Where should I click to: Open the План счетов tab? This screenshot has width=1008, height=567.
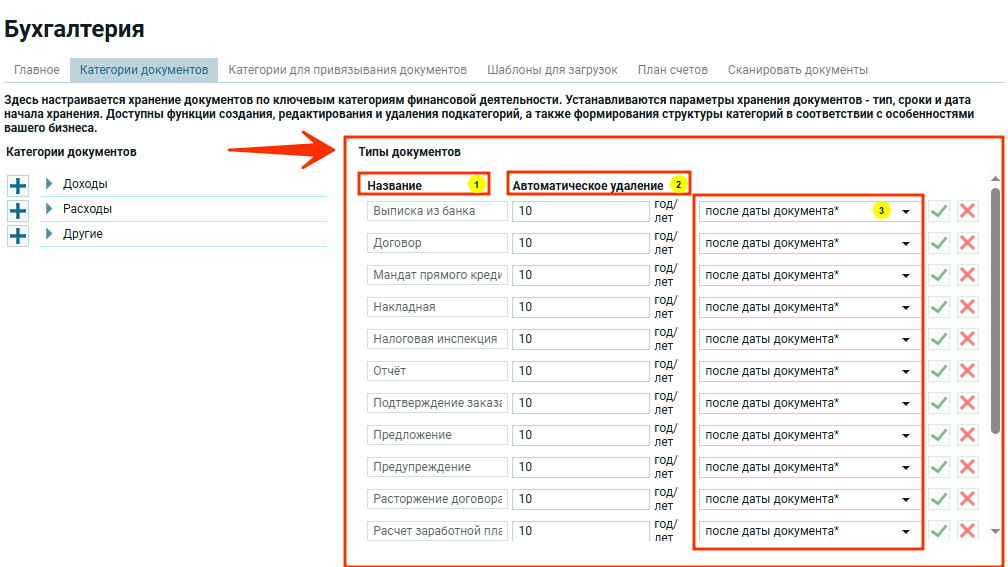pyautogui.click(x=672, y=70)
